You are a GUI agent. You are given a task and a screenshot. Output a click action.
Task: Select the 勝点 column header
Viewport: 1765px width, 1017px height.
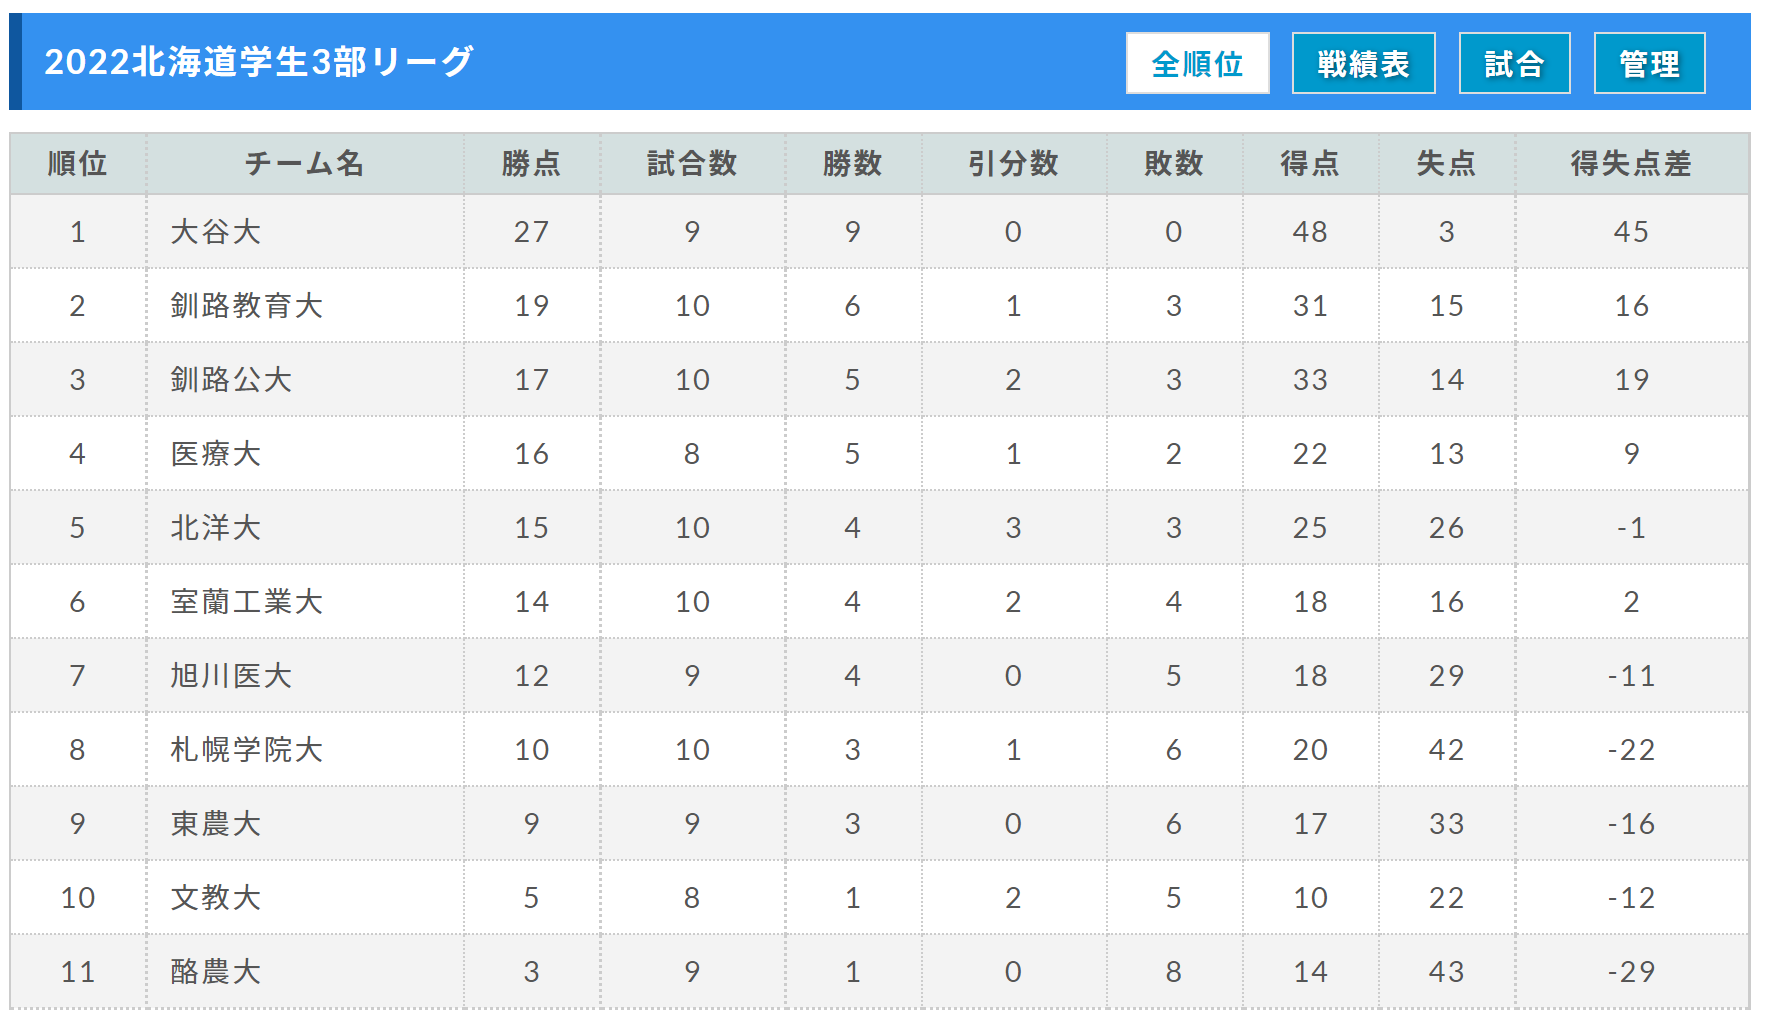(531, 164)
